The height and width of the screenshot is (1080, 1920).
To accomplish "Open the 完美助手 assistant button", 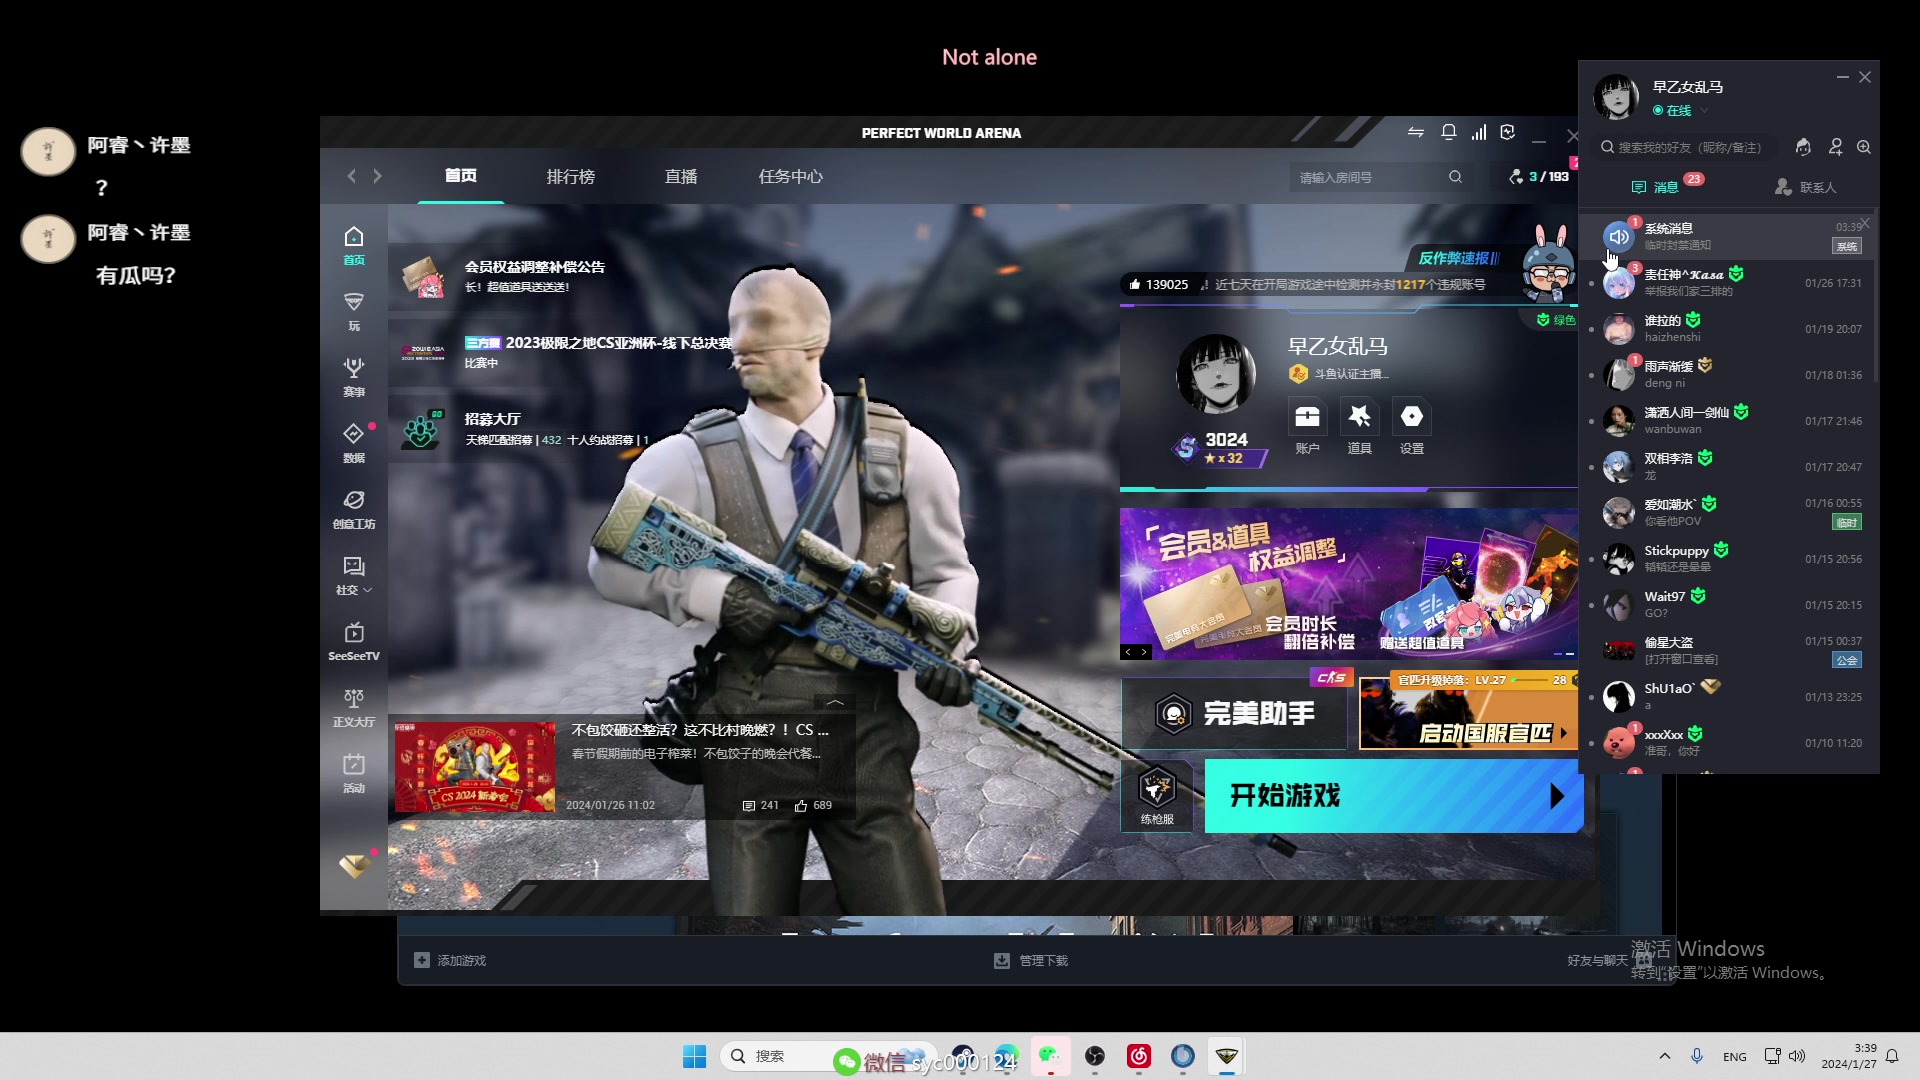I will [x=1234, y=713].
